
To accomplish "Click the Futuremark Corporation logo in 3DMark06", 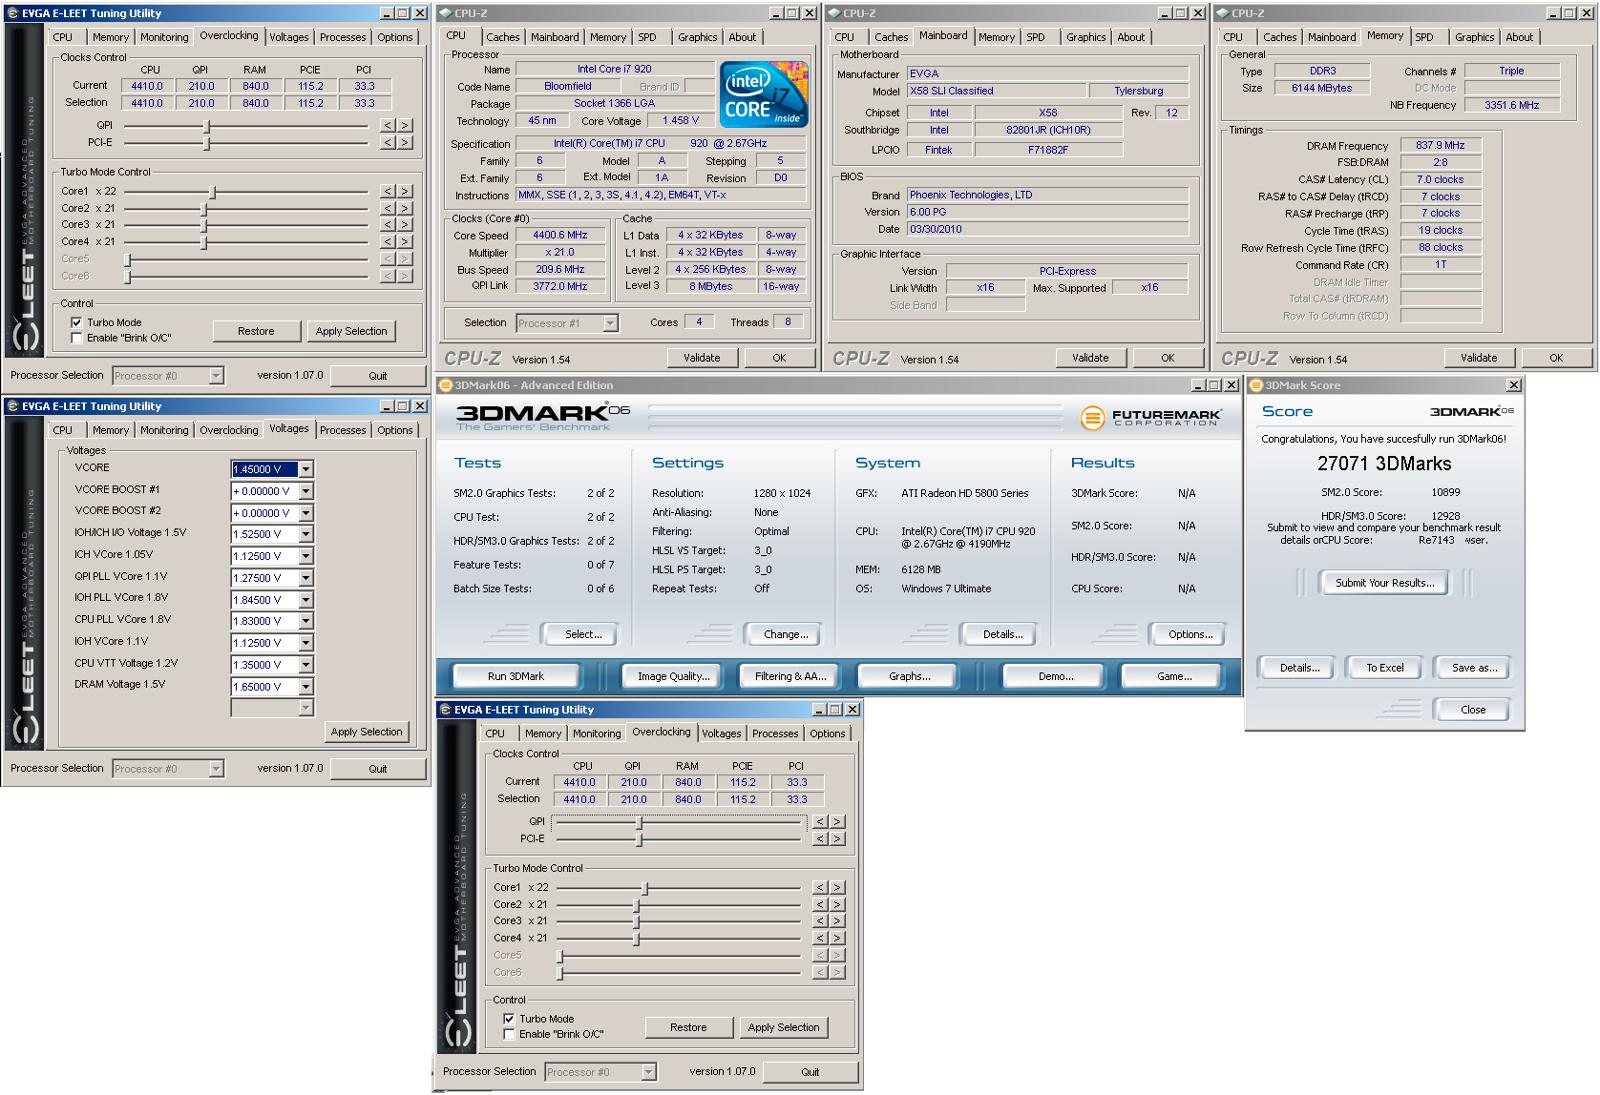I will (x=1150, y=417).
